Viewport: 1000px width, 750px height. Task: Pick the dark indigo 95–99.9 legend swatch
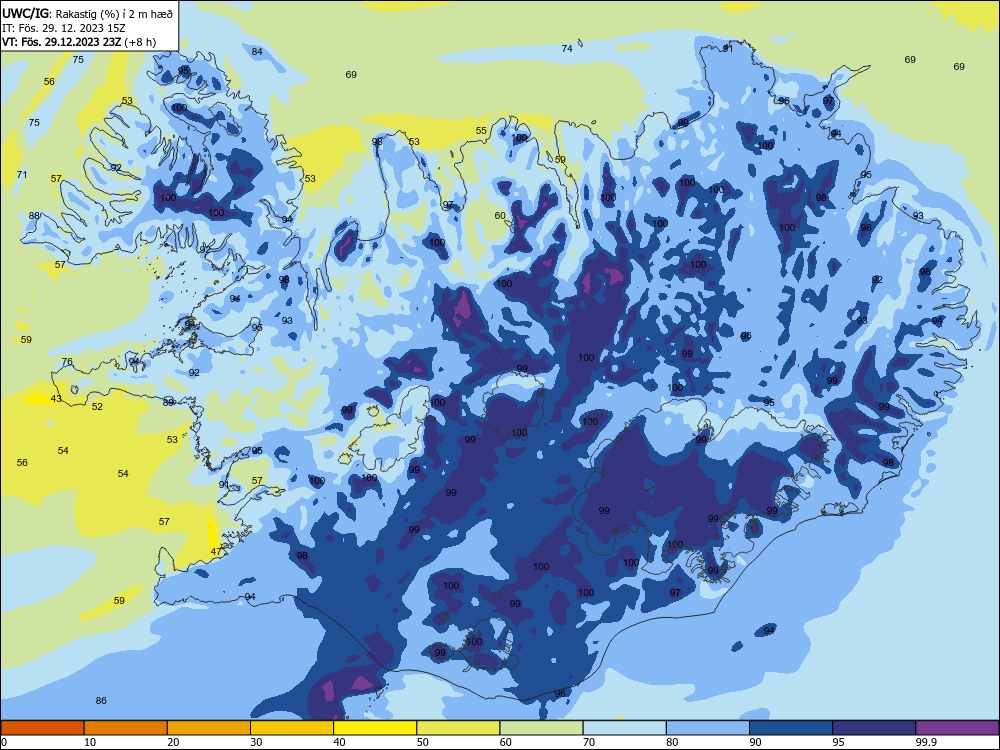874,728
